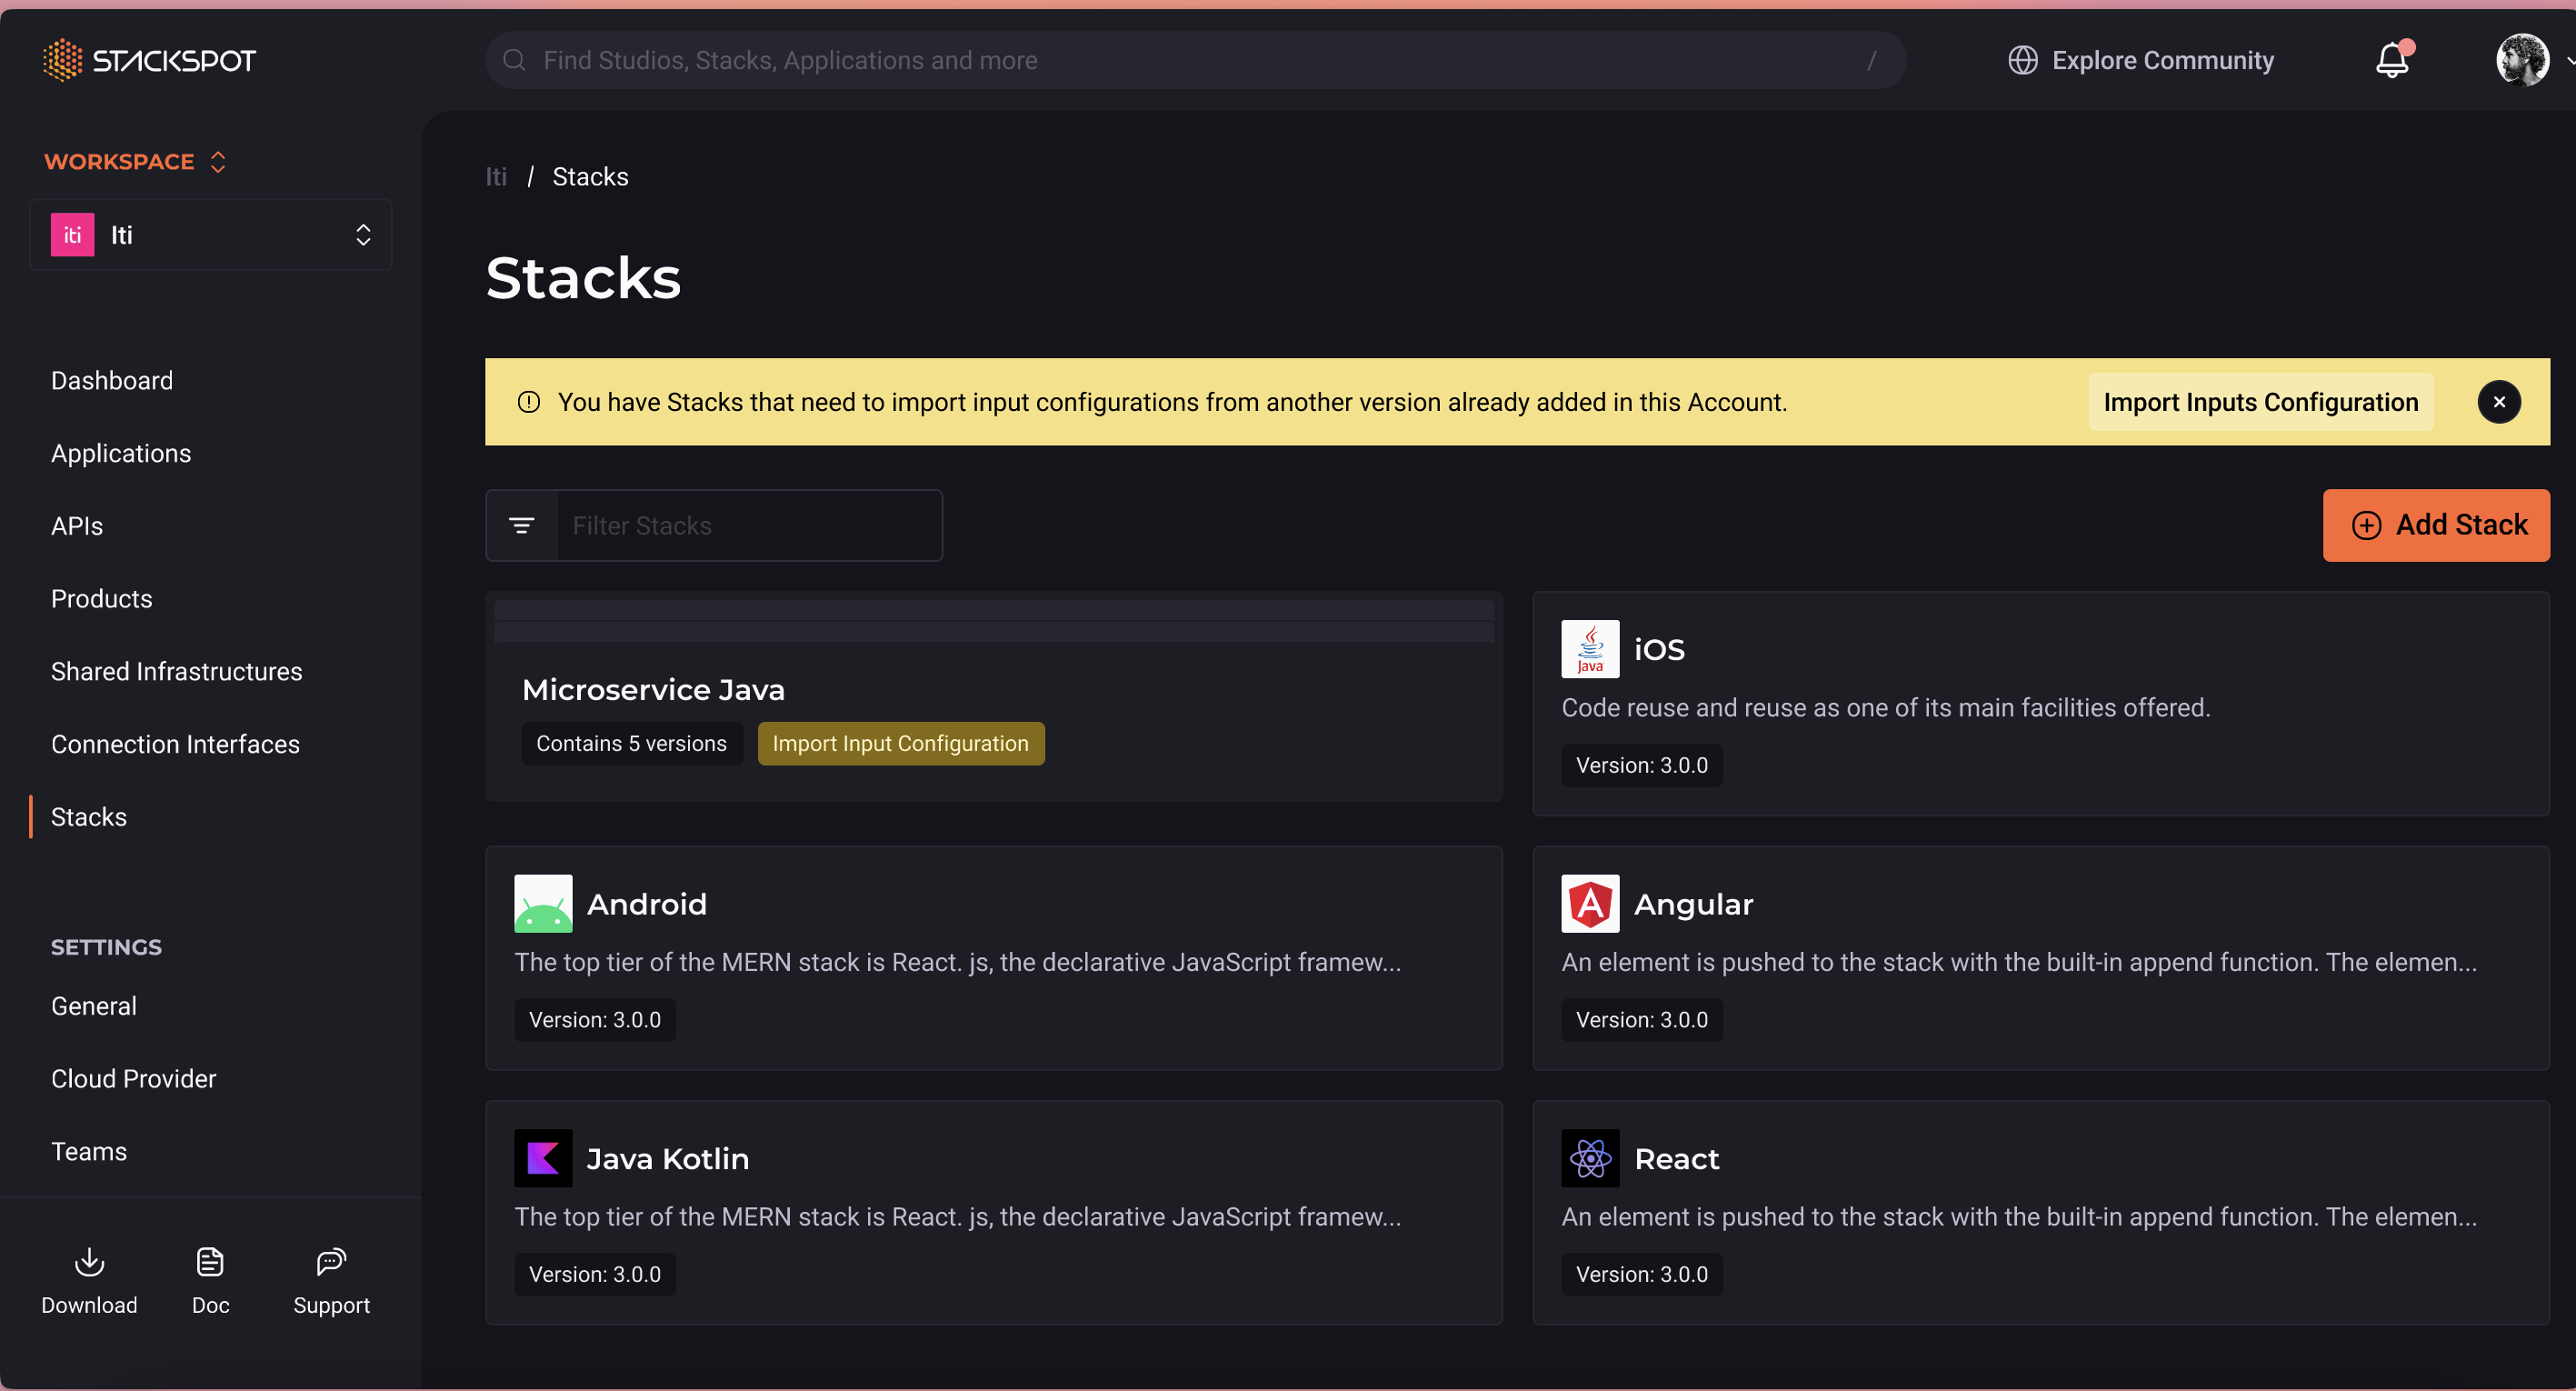2576x1391 pixels.
Task: Click the Java Kotlin stack logo
Action: pos(543,1158)
